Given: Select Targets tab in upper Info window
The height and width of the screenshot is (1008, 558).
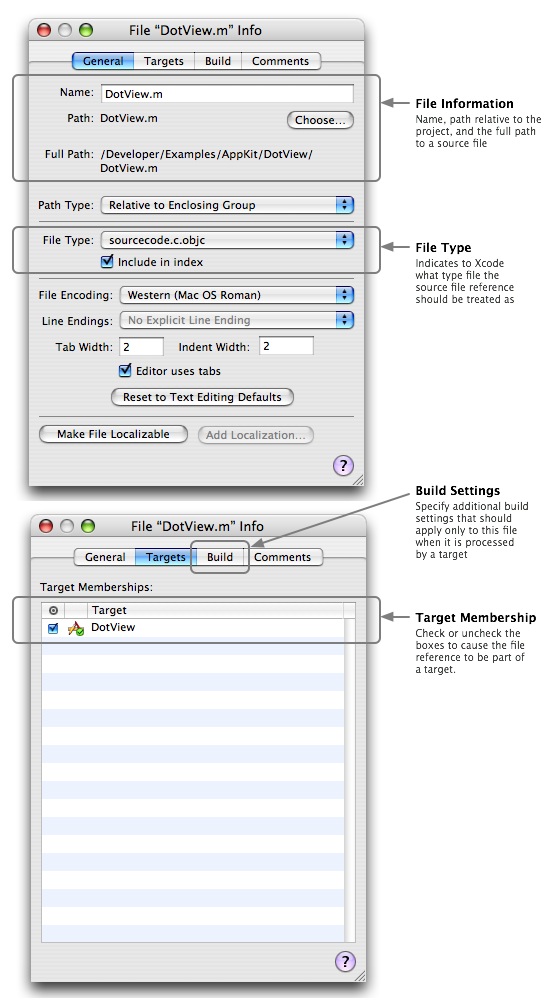Looking at the screenshot, I should click(x=163, y=61).
